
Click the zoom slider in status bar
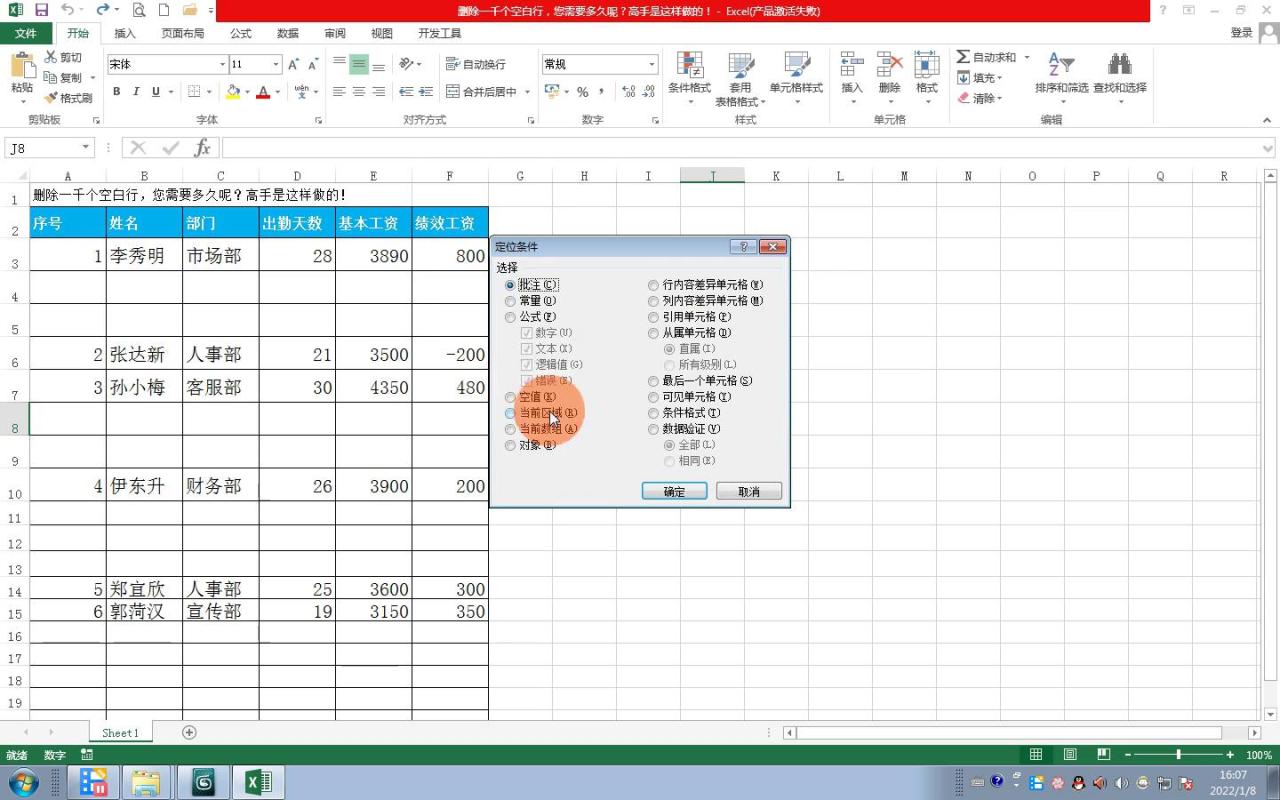(x=1178, y=755)
